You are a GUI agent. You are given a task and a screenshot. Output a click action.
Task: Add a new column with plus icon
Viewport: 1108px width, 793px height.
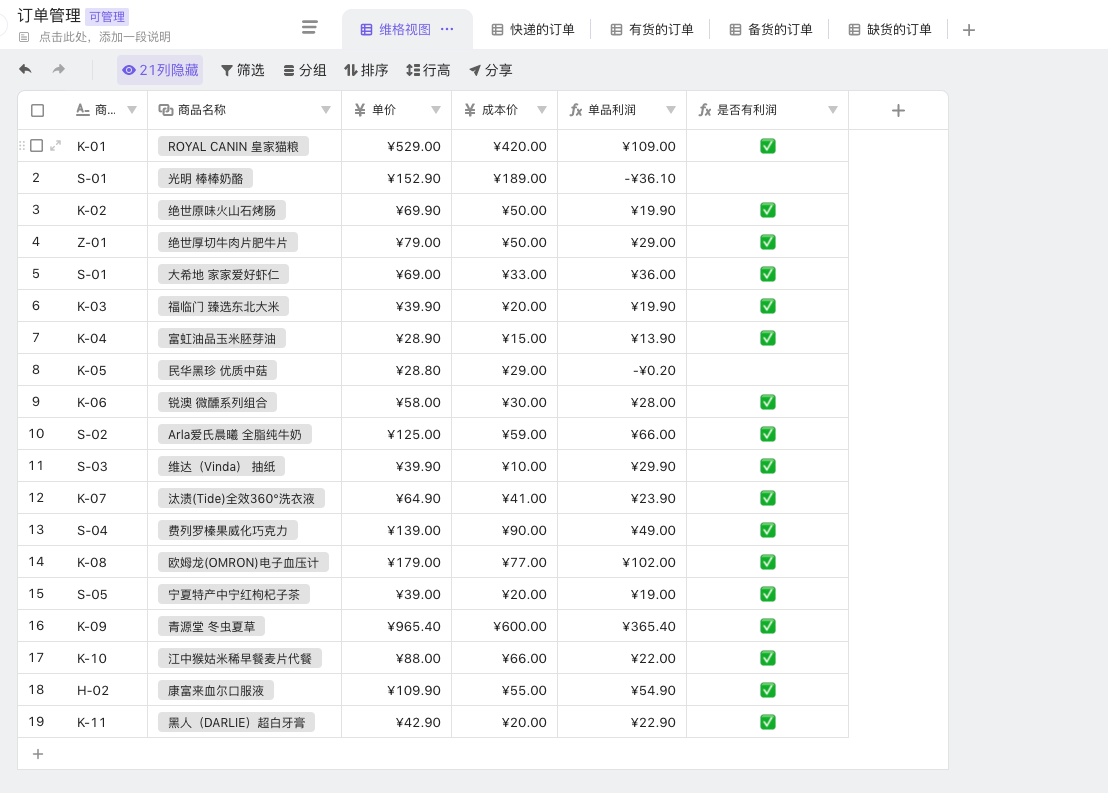click(897, 110)
